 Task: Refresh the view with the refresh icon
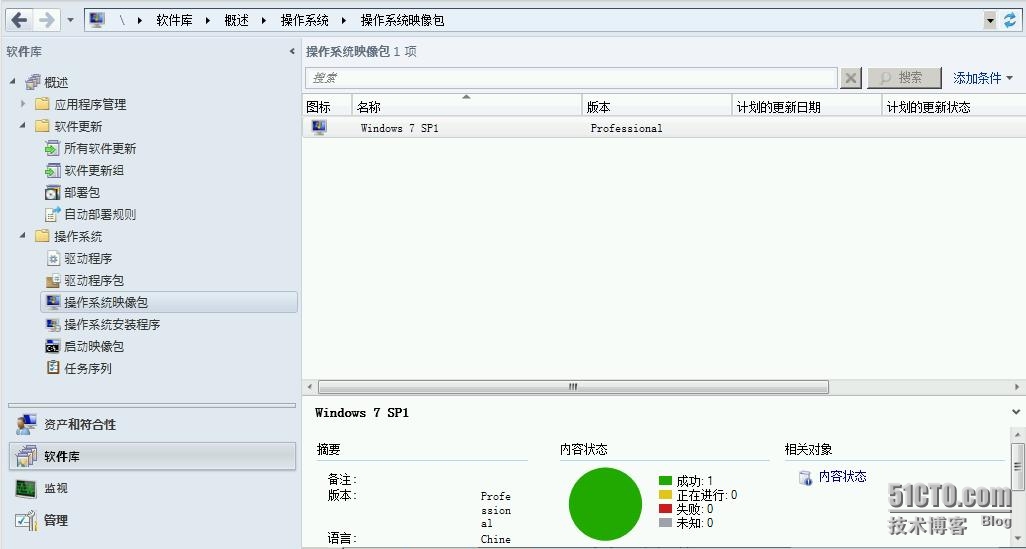(x=1010, y=20)
